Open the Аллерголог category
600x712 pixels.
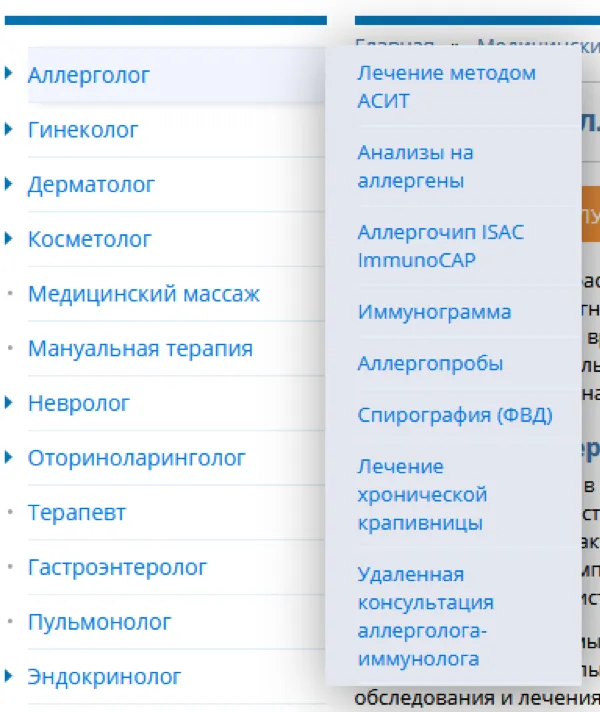(x=89, y=75)
